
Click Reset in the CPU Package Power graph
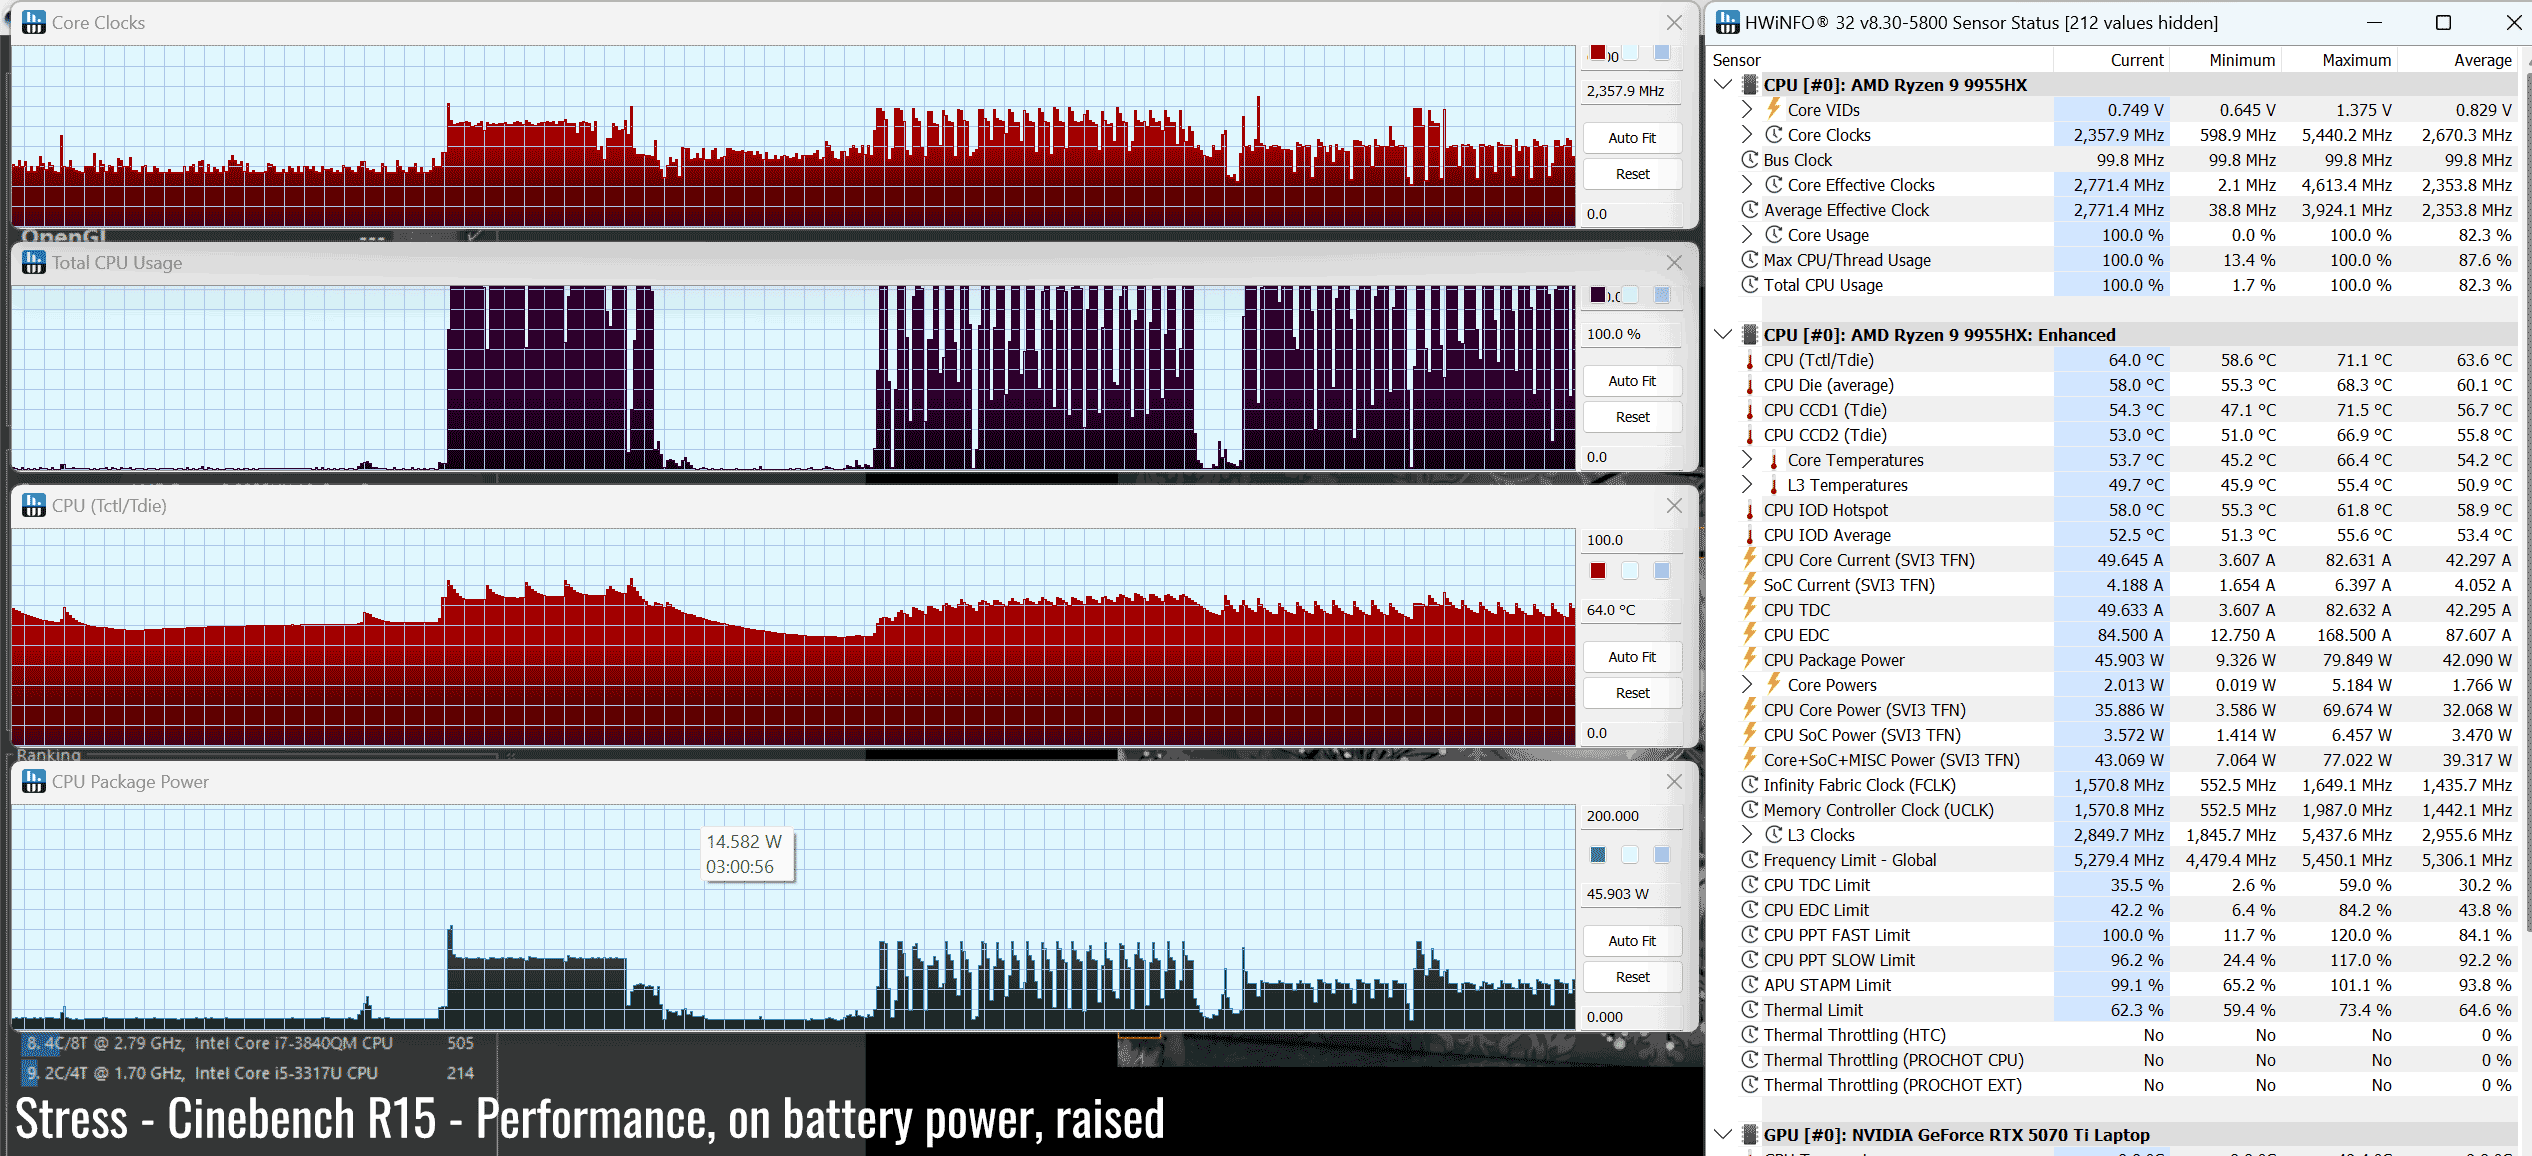coord(1632,977)
